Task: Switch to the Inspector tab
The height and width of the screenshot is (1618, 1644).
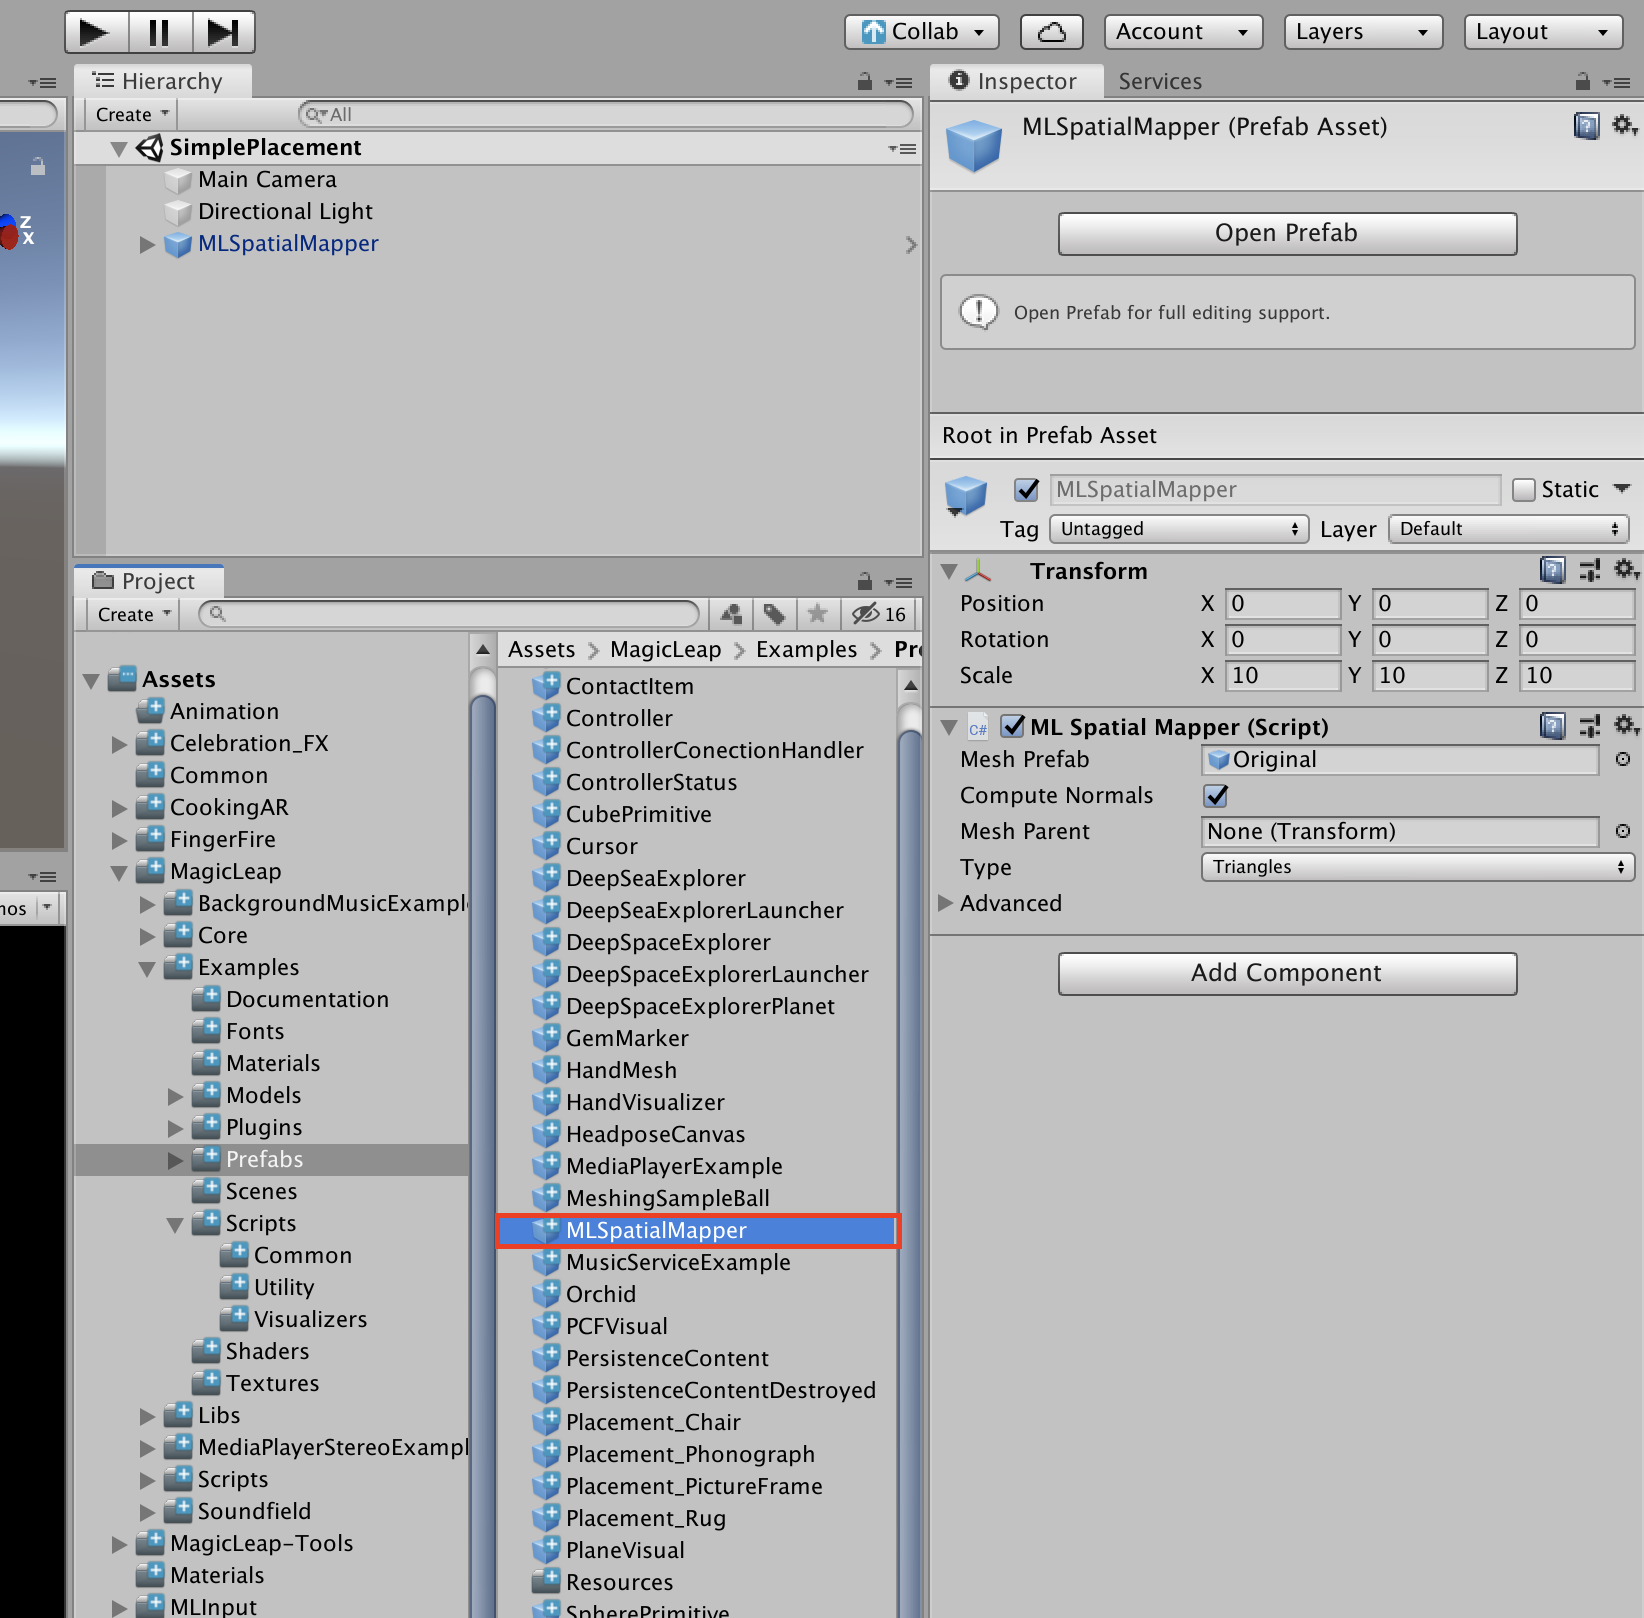Action: 1016,81
